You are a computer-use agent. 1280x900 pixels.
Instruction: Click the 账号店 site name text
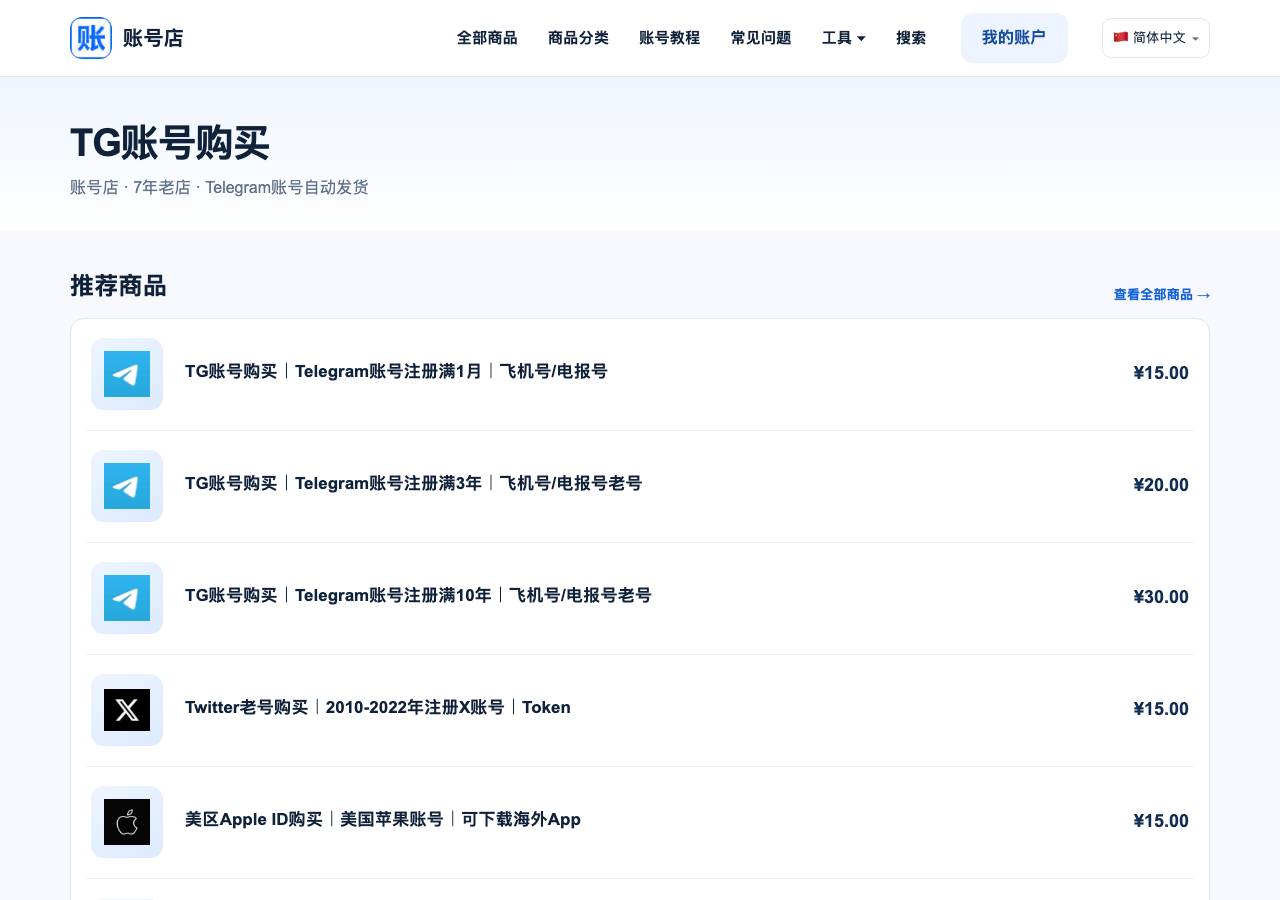[x=153, y=38]
